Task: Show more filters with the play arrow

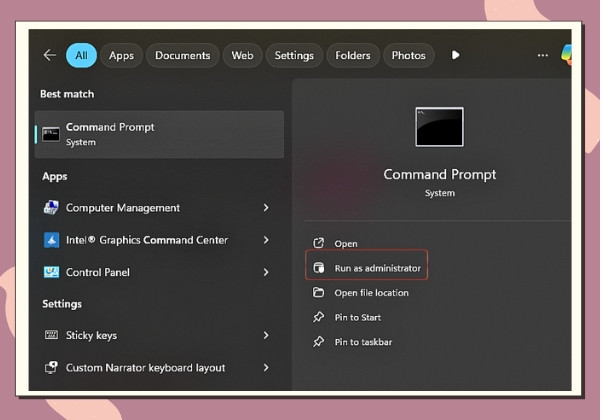Action: [x=455, y=55]
